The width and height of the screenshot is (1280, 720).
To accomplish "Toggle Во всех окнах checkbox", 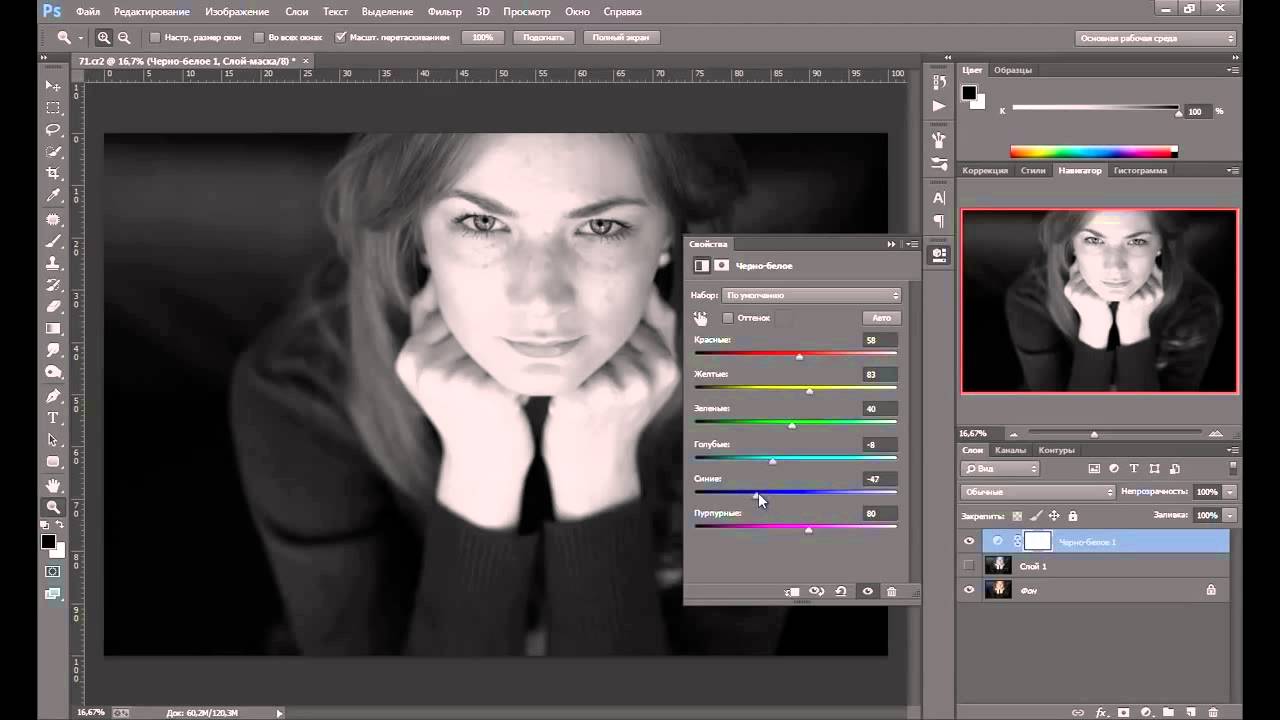I will pyautogui.click(x=259, y=37).
